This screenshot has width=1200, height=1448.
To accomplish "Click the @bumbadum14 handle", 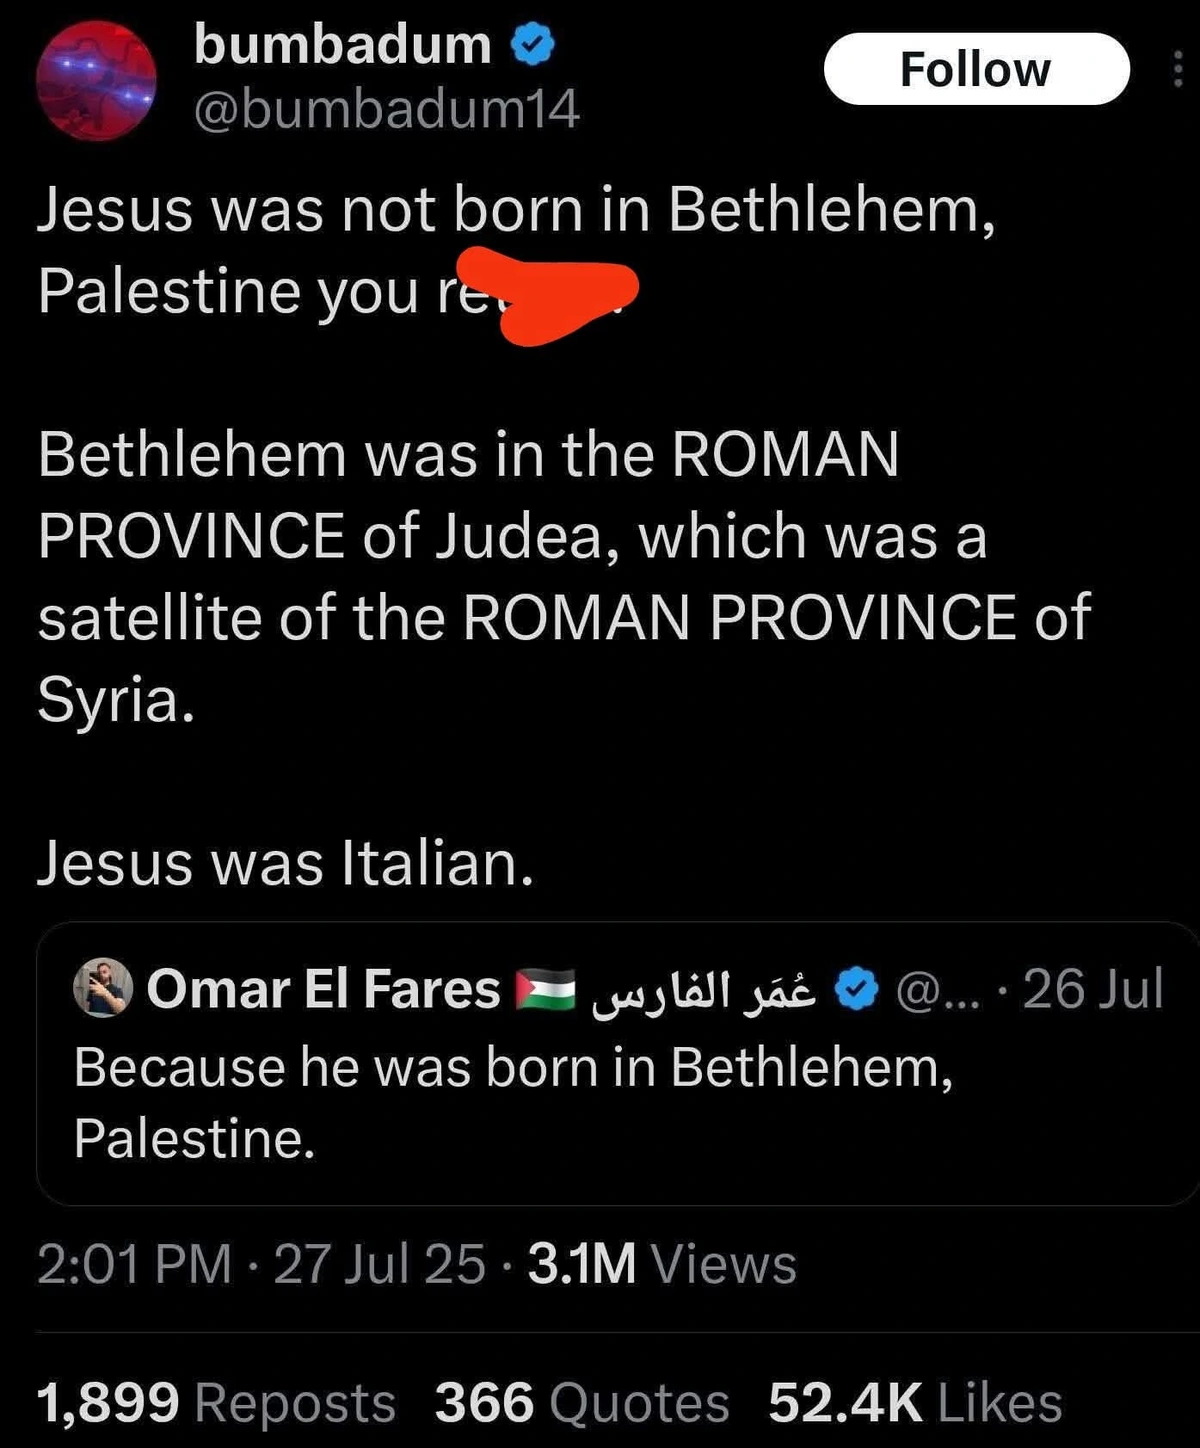I will (x=385, y=110).
